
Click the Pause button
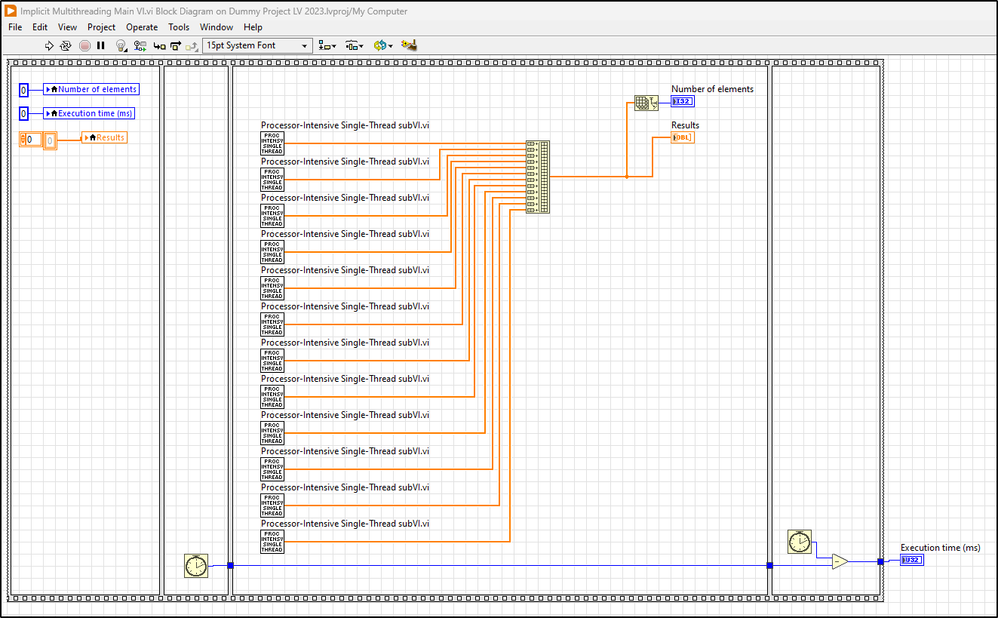101,45
